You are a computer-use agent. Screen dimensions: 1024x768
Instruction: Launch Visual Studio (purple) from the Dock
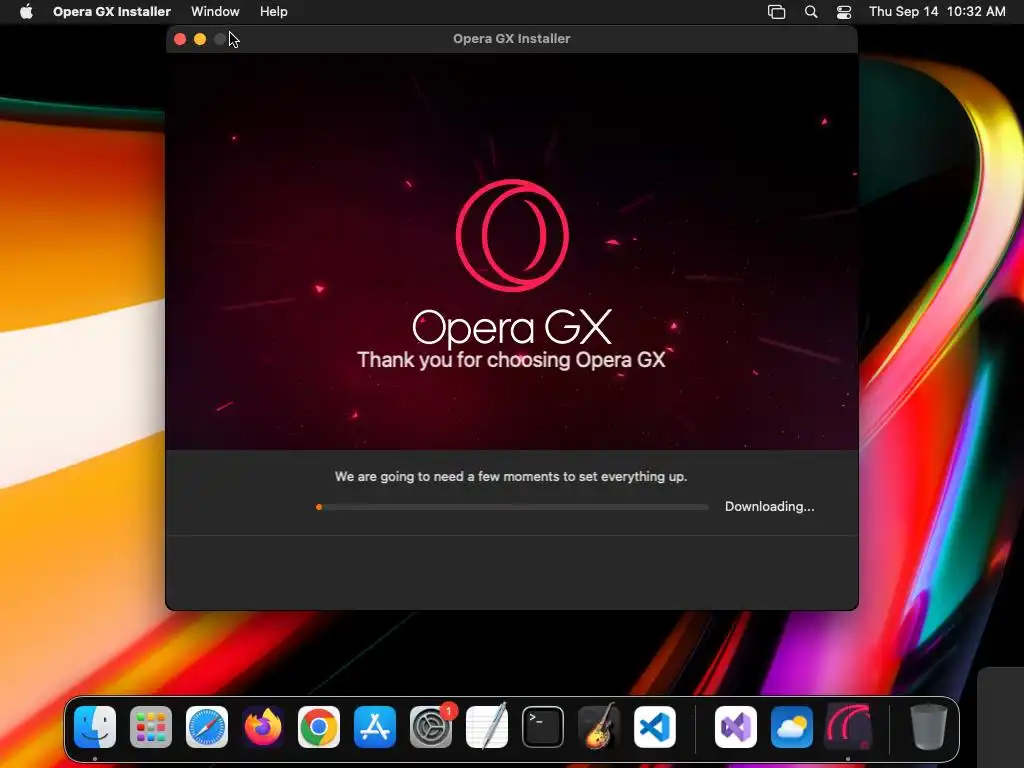(736, 727)
